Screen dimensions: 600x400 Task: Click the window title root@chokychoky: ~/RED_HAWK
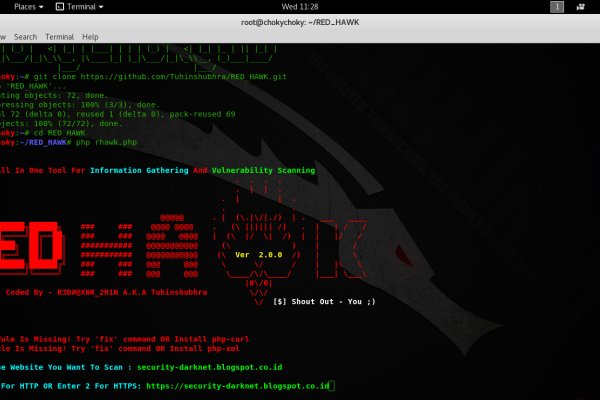(x=299, y=21)
